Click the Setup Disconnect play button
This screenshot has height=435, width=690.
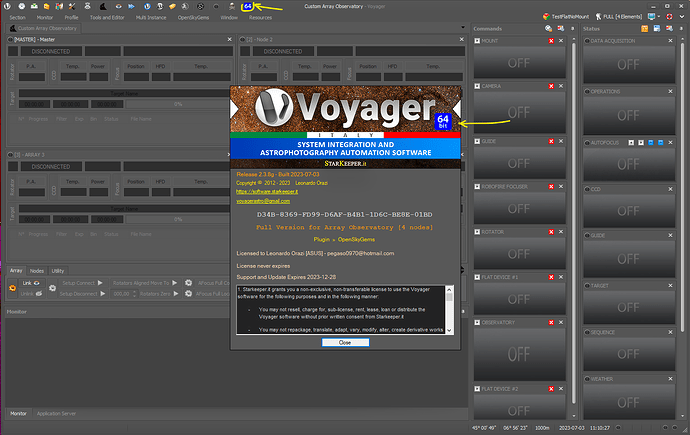[103, 293]
